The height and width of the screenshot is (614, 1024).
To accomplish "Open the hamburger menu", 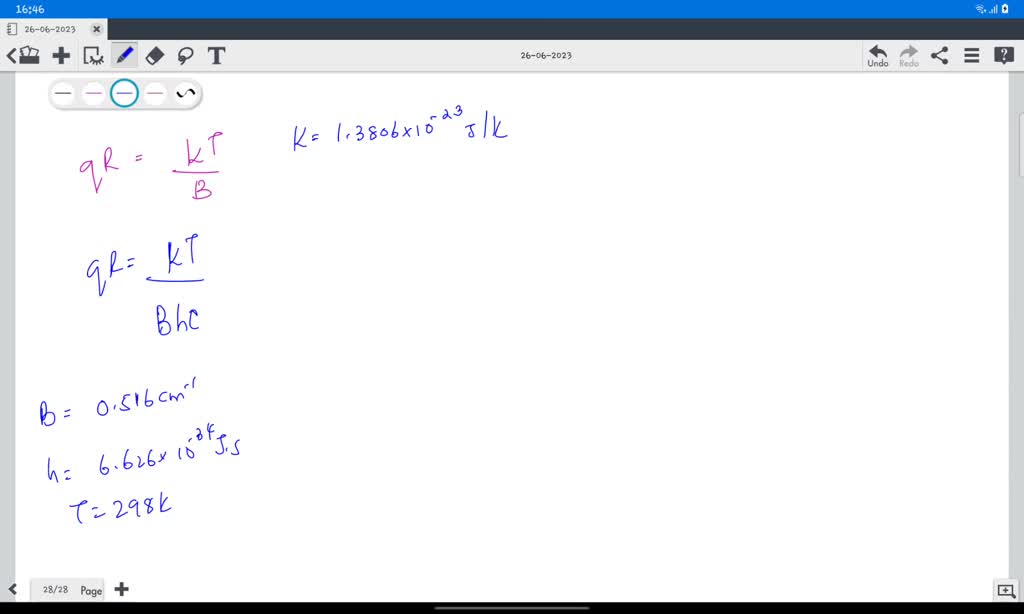I will [x=971, y=56].
